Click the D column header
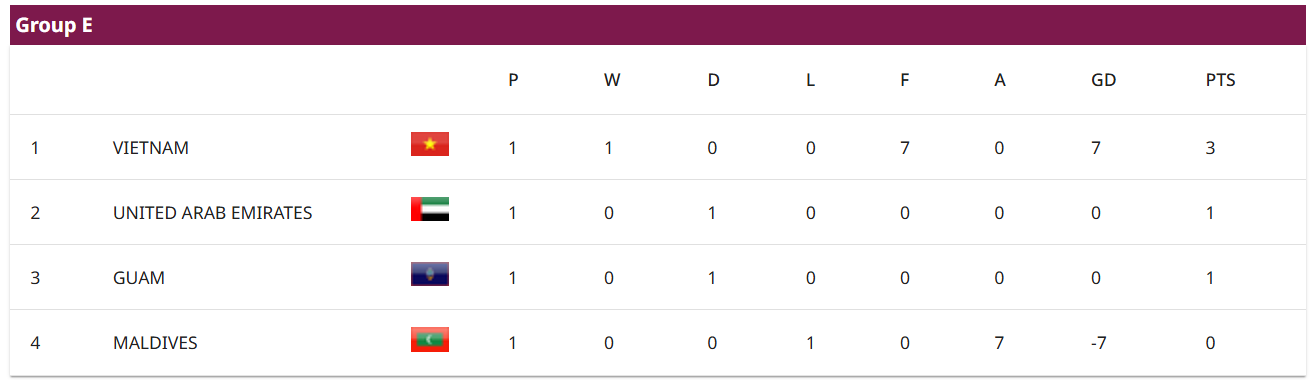This screenshot has height=380, width=1310. pyautogui.click(x=713, y=81)
